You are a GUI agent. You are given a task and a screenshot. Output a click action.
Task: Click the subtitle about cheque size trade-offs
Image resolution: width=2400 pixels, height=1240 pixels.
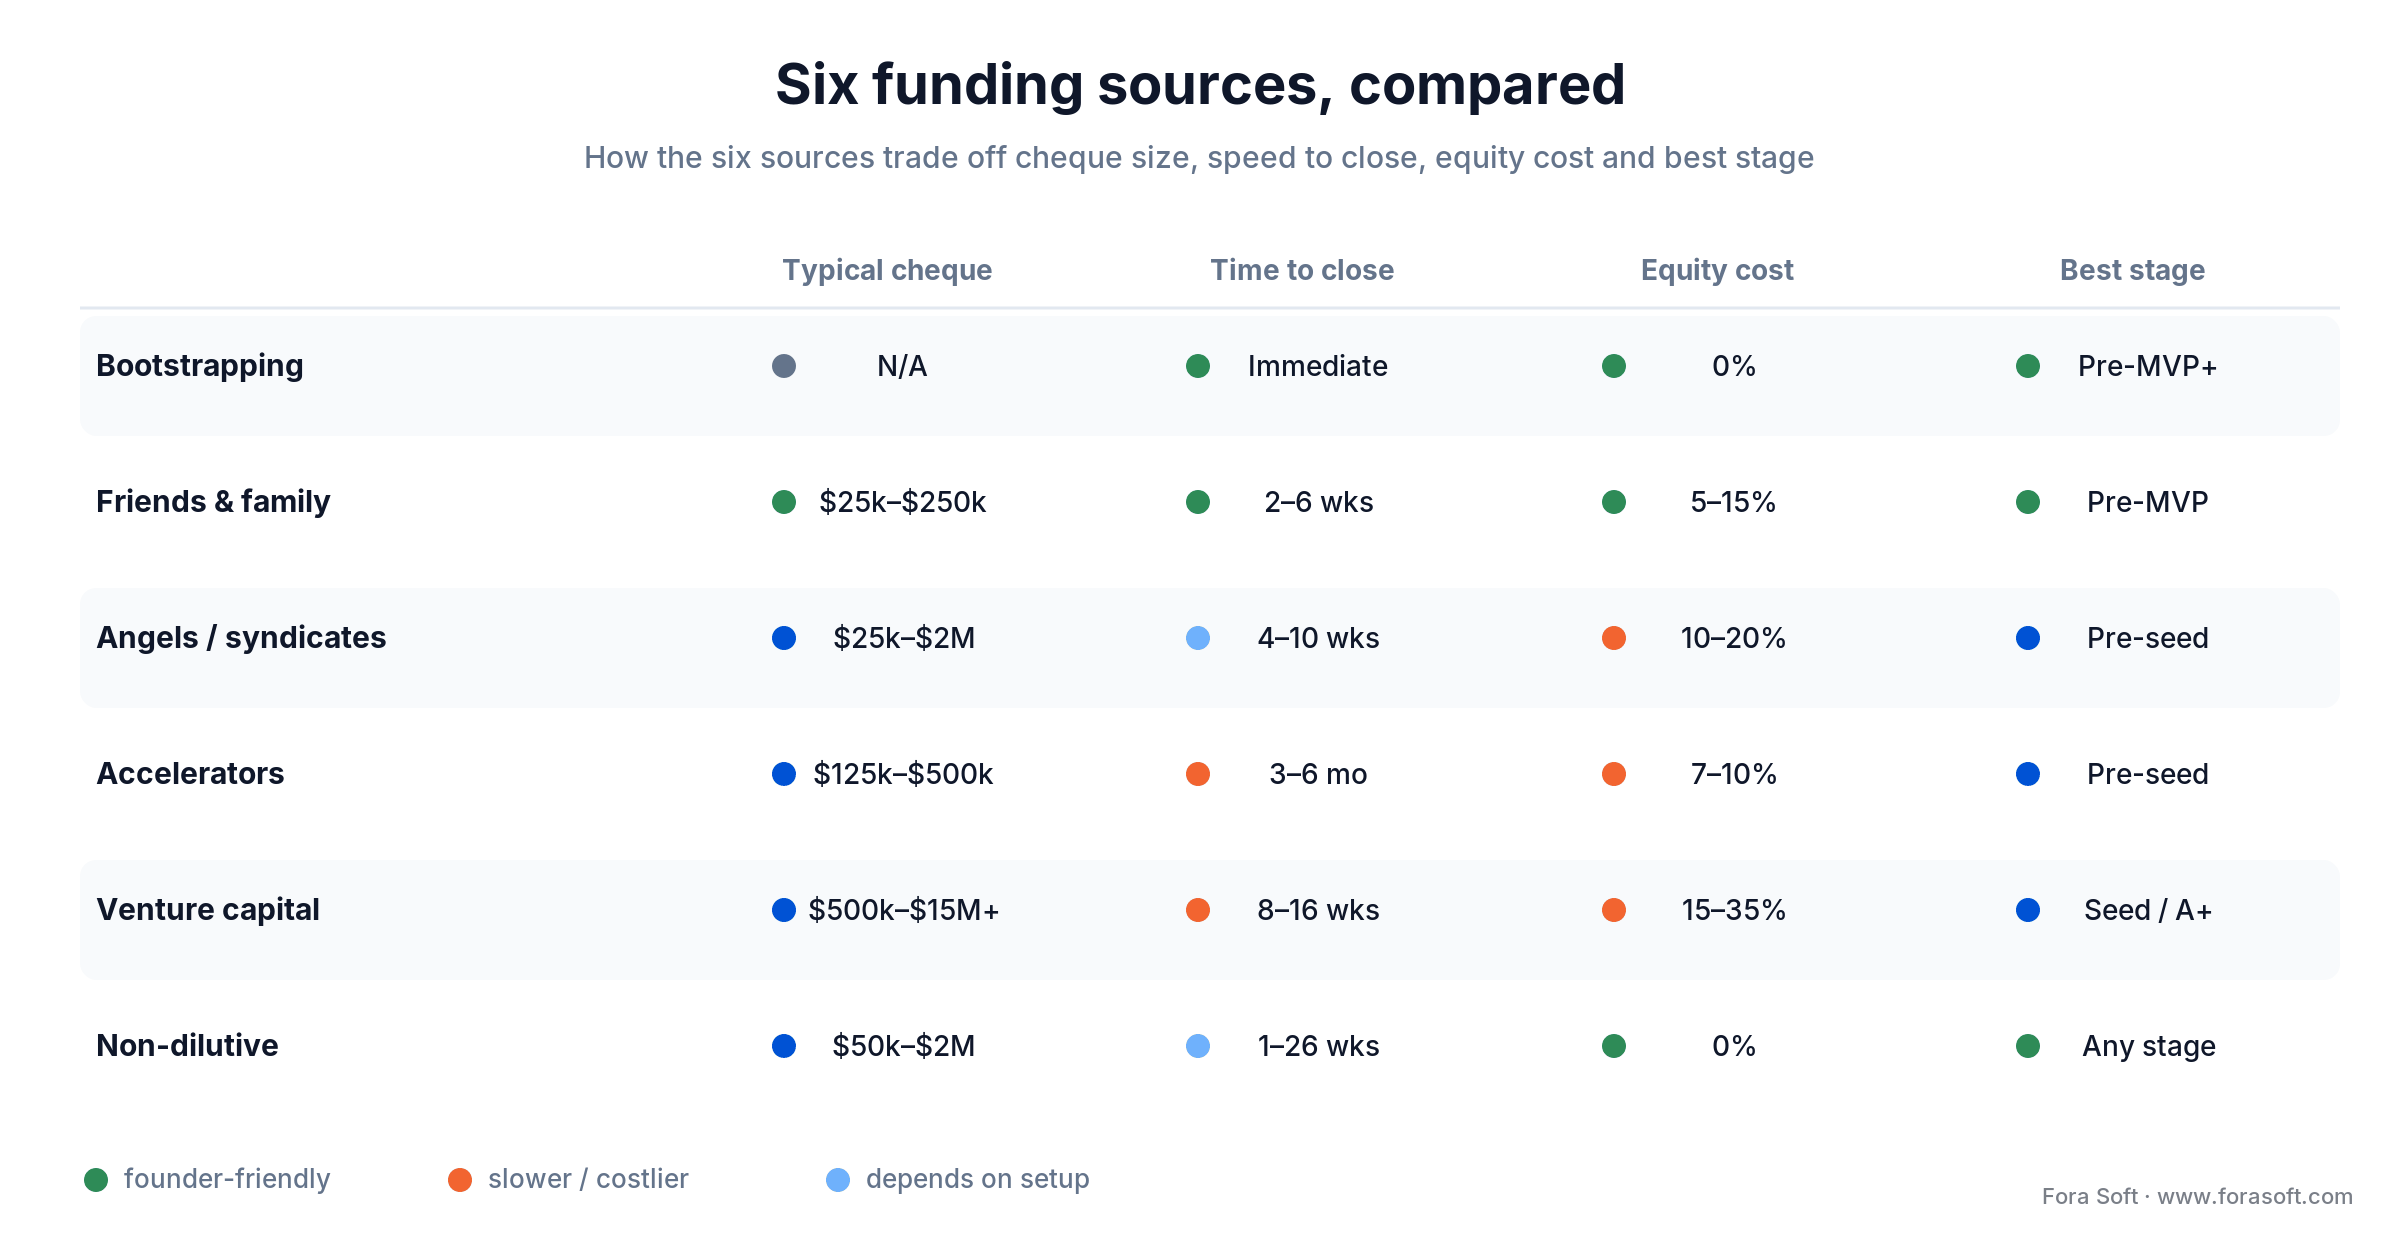pyautogui.click(x=1199, y=158)
